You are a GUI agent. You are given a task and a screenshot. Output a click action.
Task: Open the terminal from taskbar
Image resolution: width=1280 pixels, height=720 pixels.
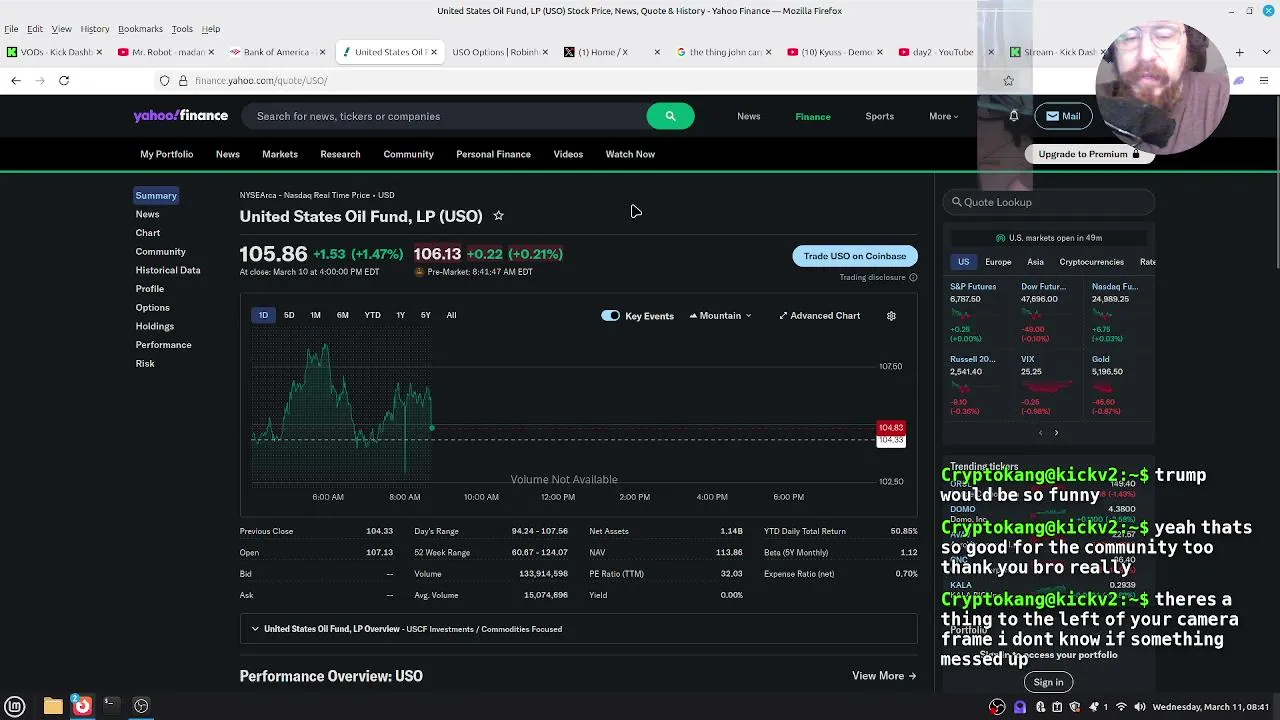tap(111, 706)
